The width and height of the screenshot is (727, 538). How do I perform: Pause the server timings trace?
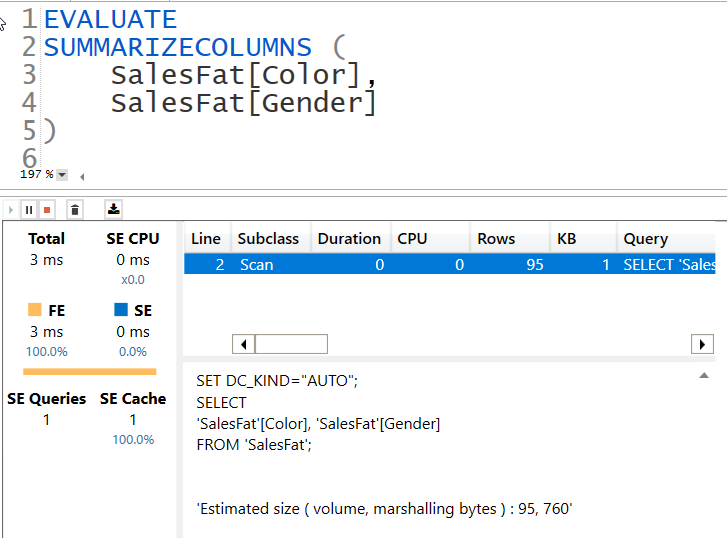coord(29,210)
